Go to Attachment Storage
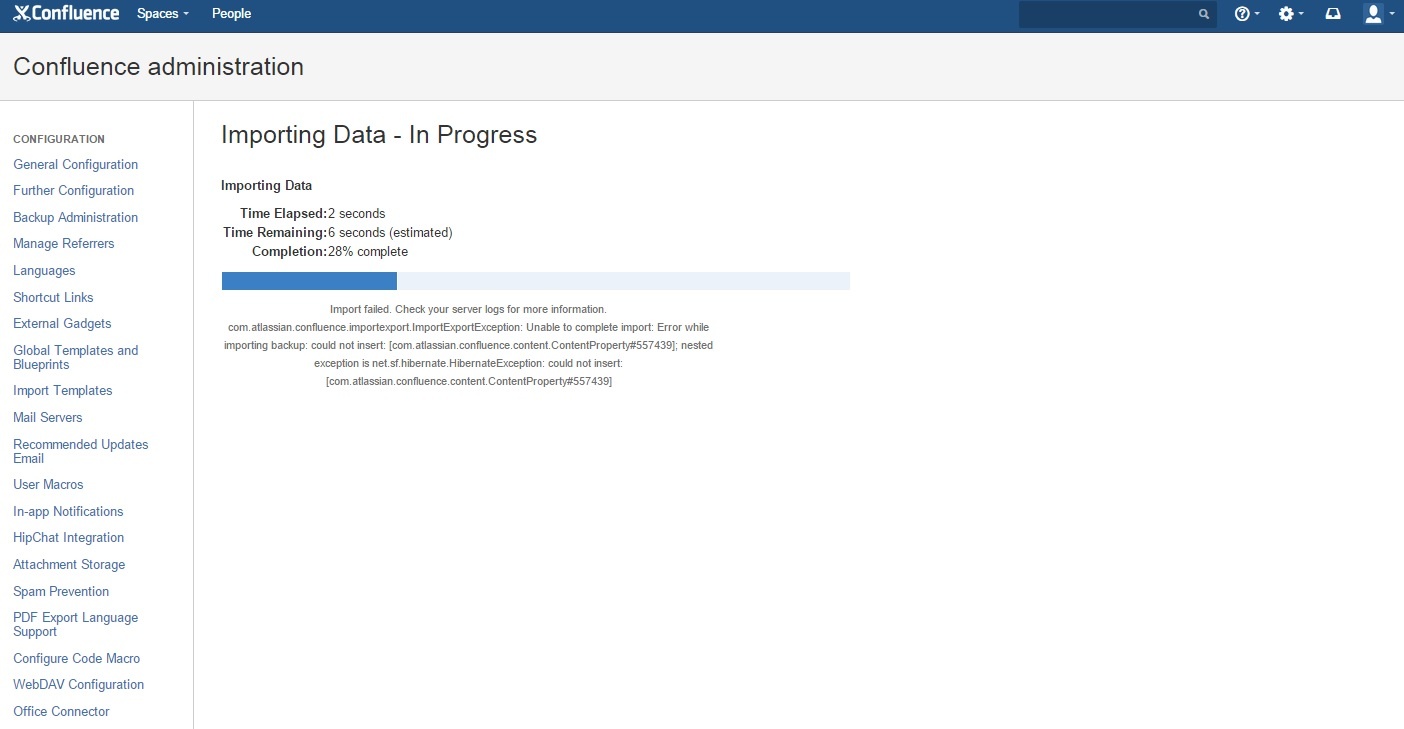This screenshot has width=1404, height=729. pos(69,564)
